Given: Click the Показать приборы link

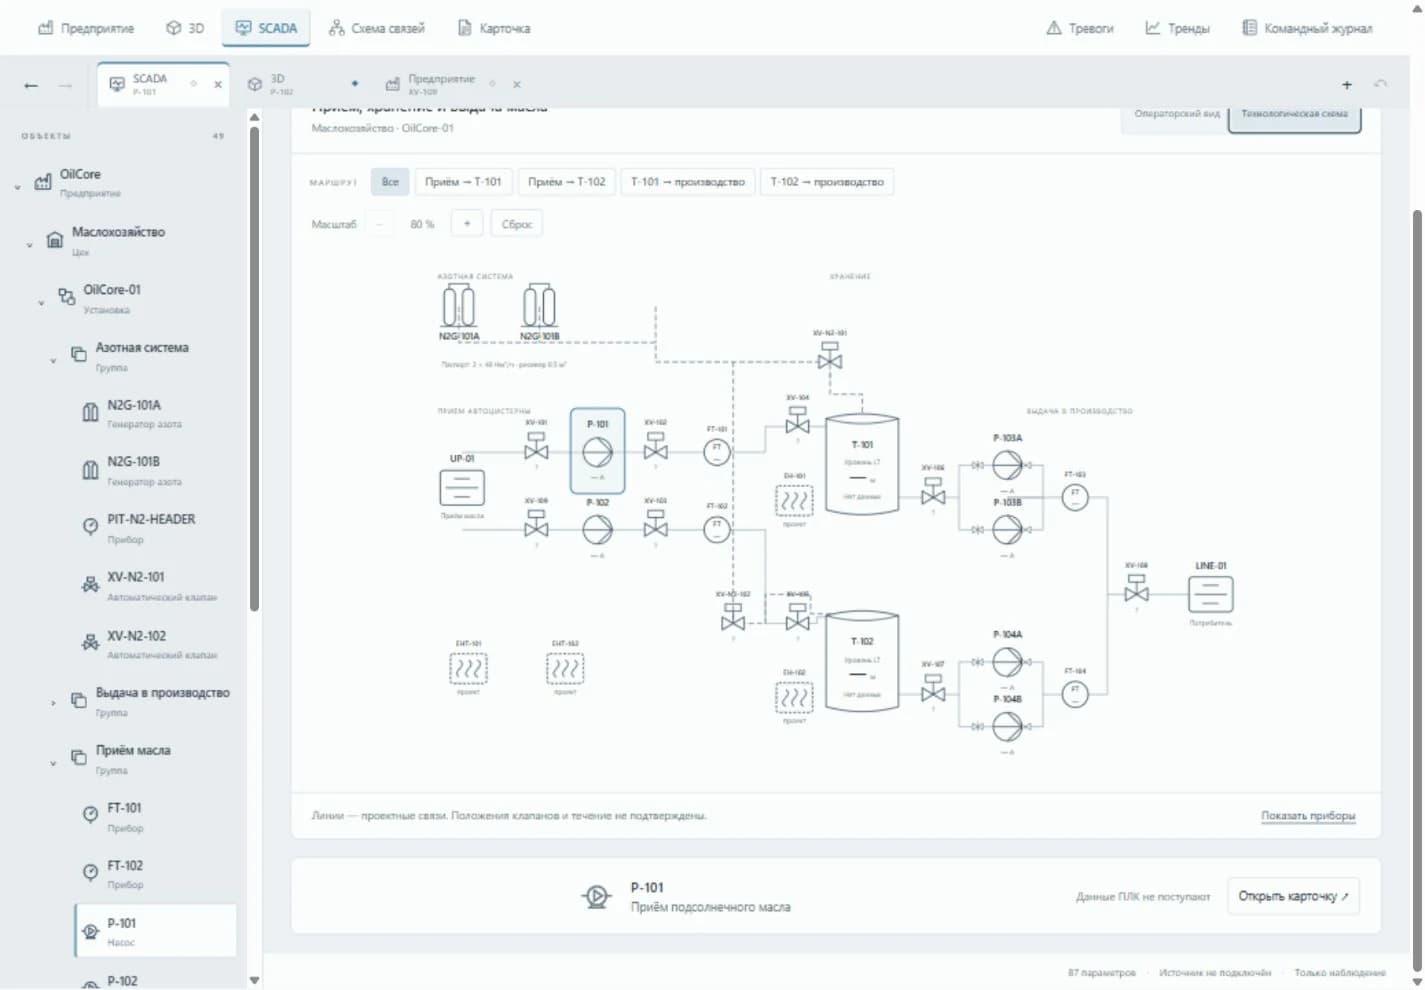Looking at the screenshot, I should [1308, 816].
